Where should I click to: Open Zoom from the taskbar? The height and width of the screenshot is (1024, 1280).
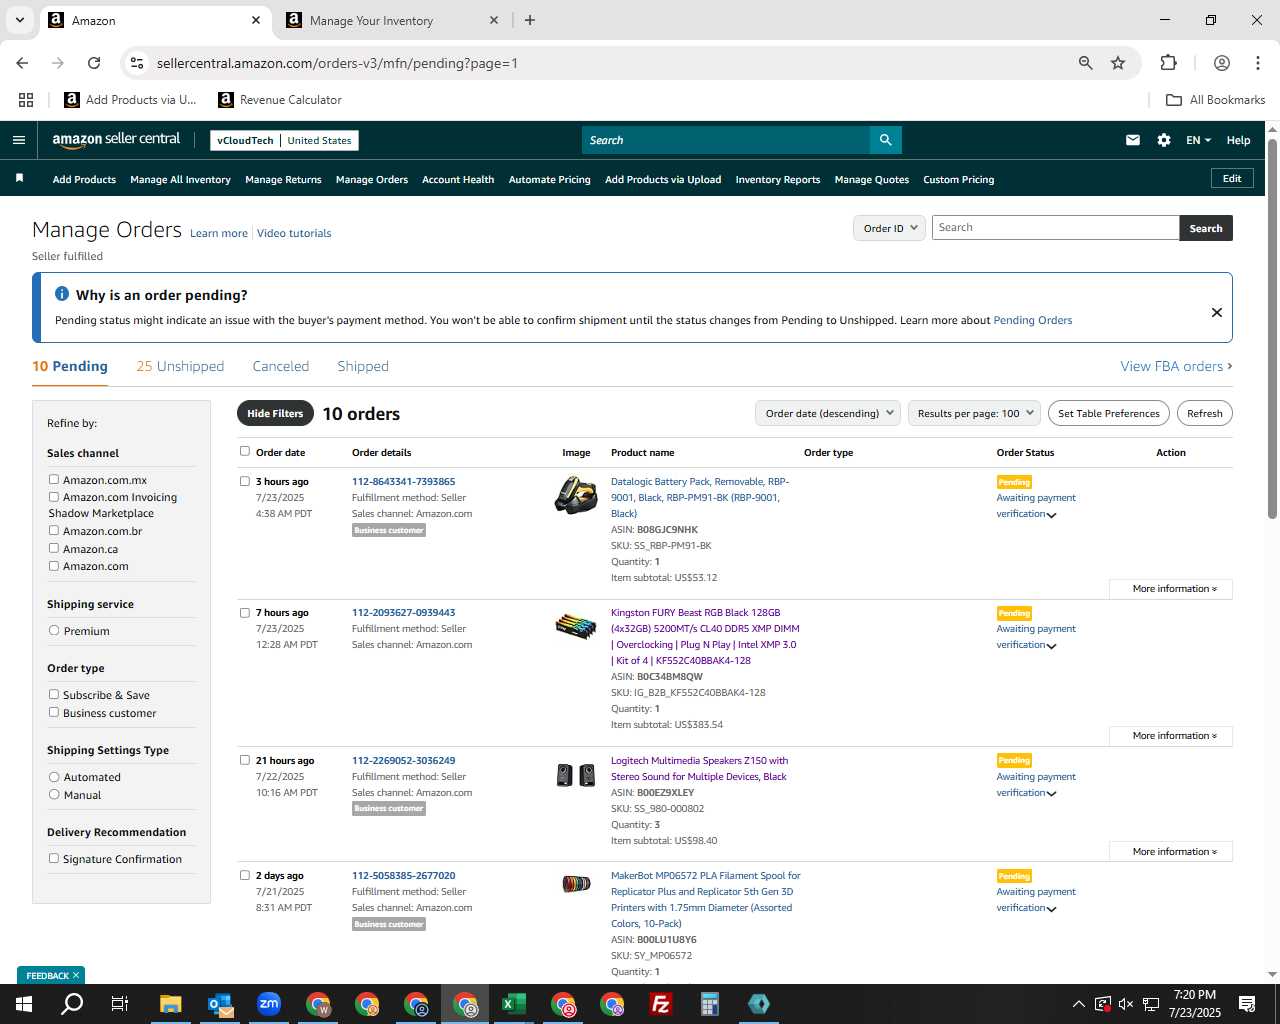269,1004
